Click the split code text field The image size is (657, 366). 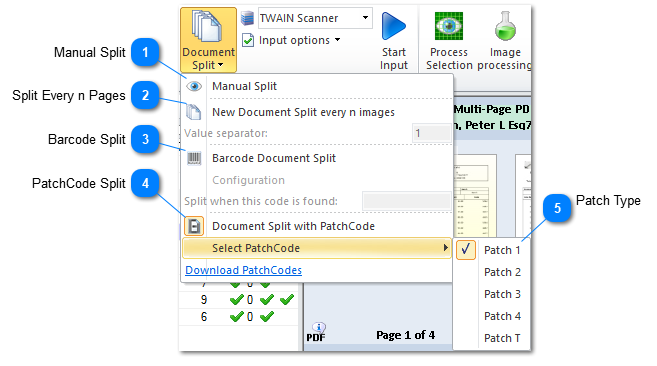click(406, 201)
